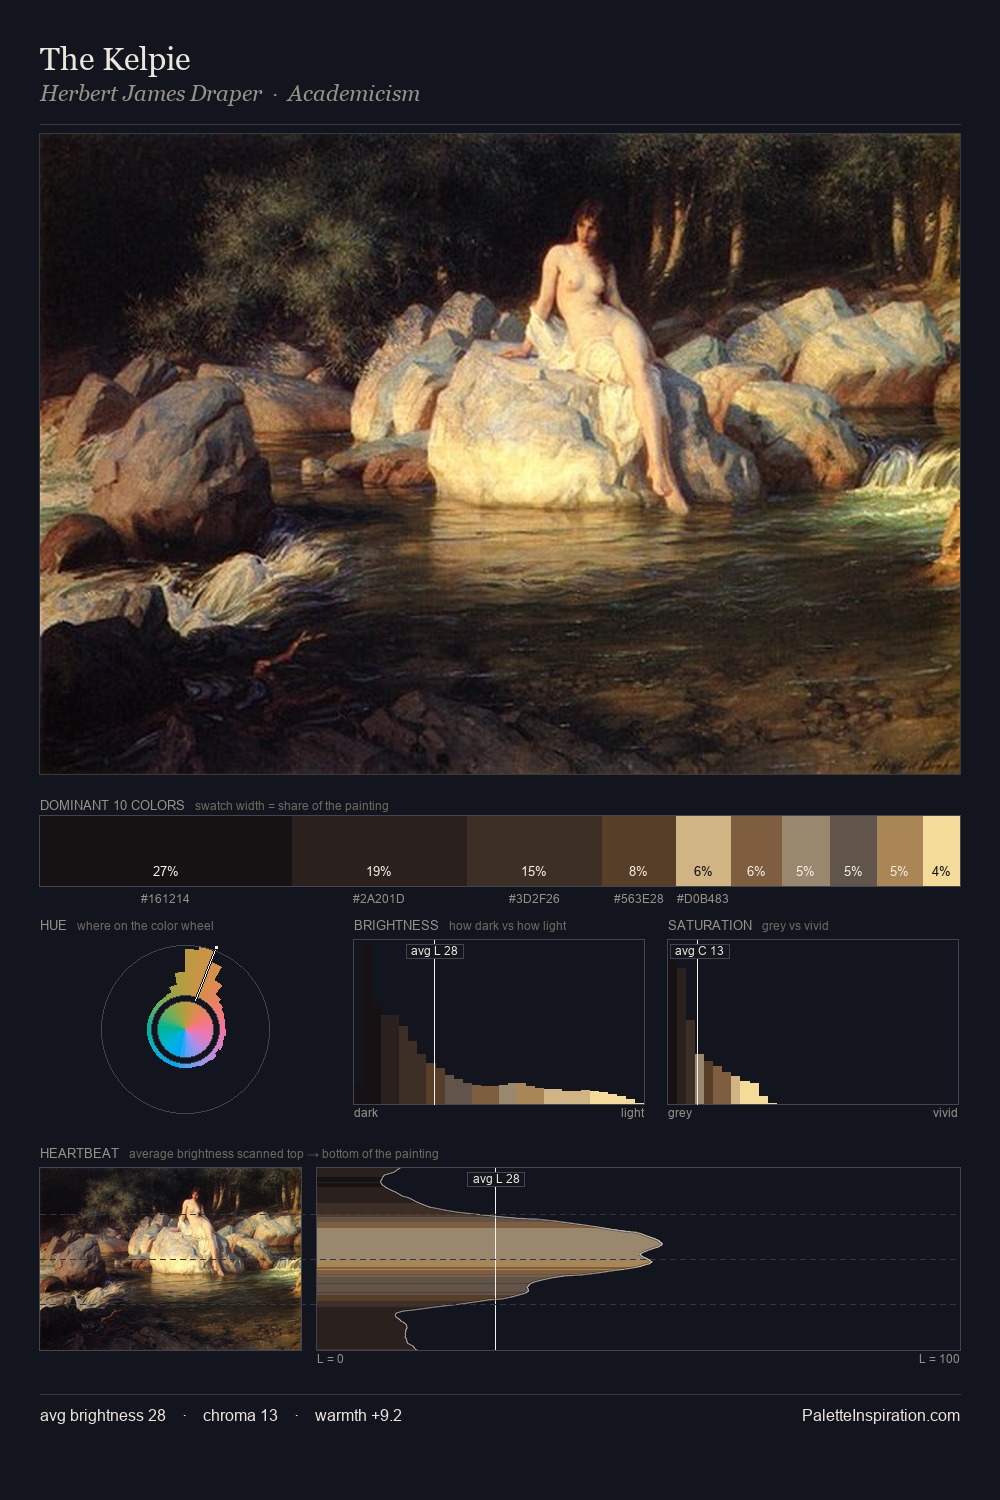Click the 4% pale yellow swatch
Viewport: 1000px width, 1500px height.
[x=941, y=851]
